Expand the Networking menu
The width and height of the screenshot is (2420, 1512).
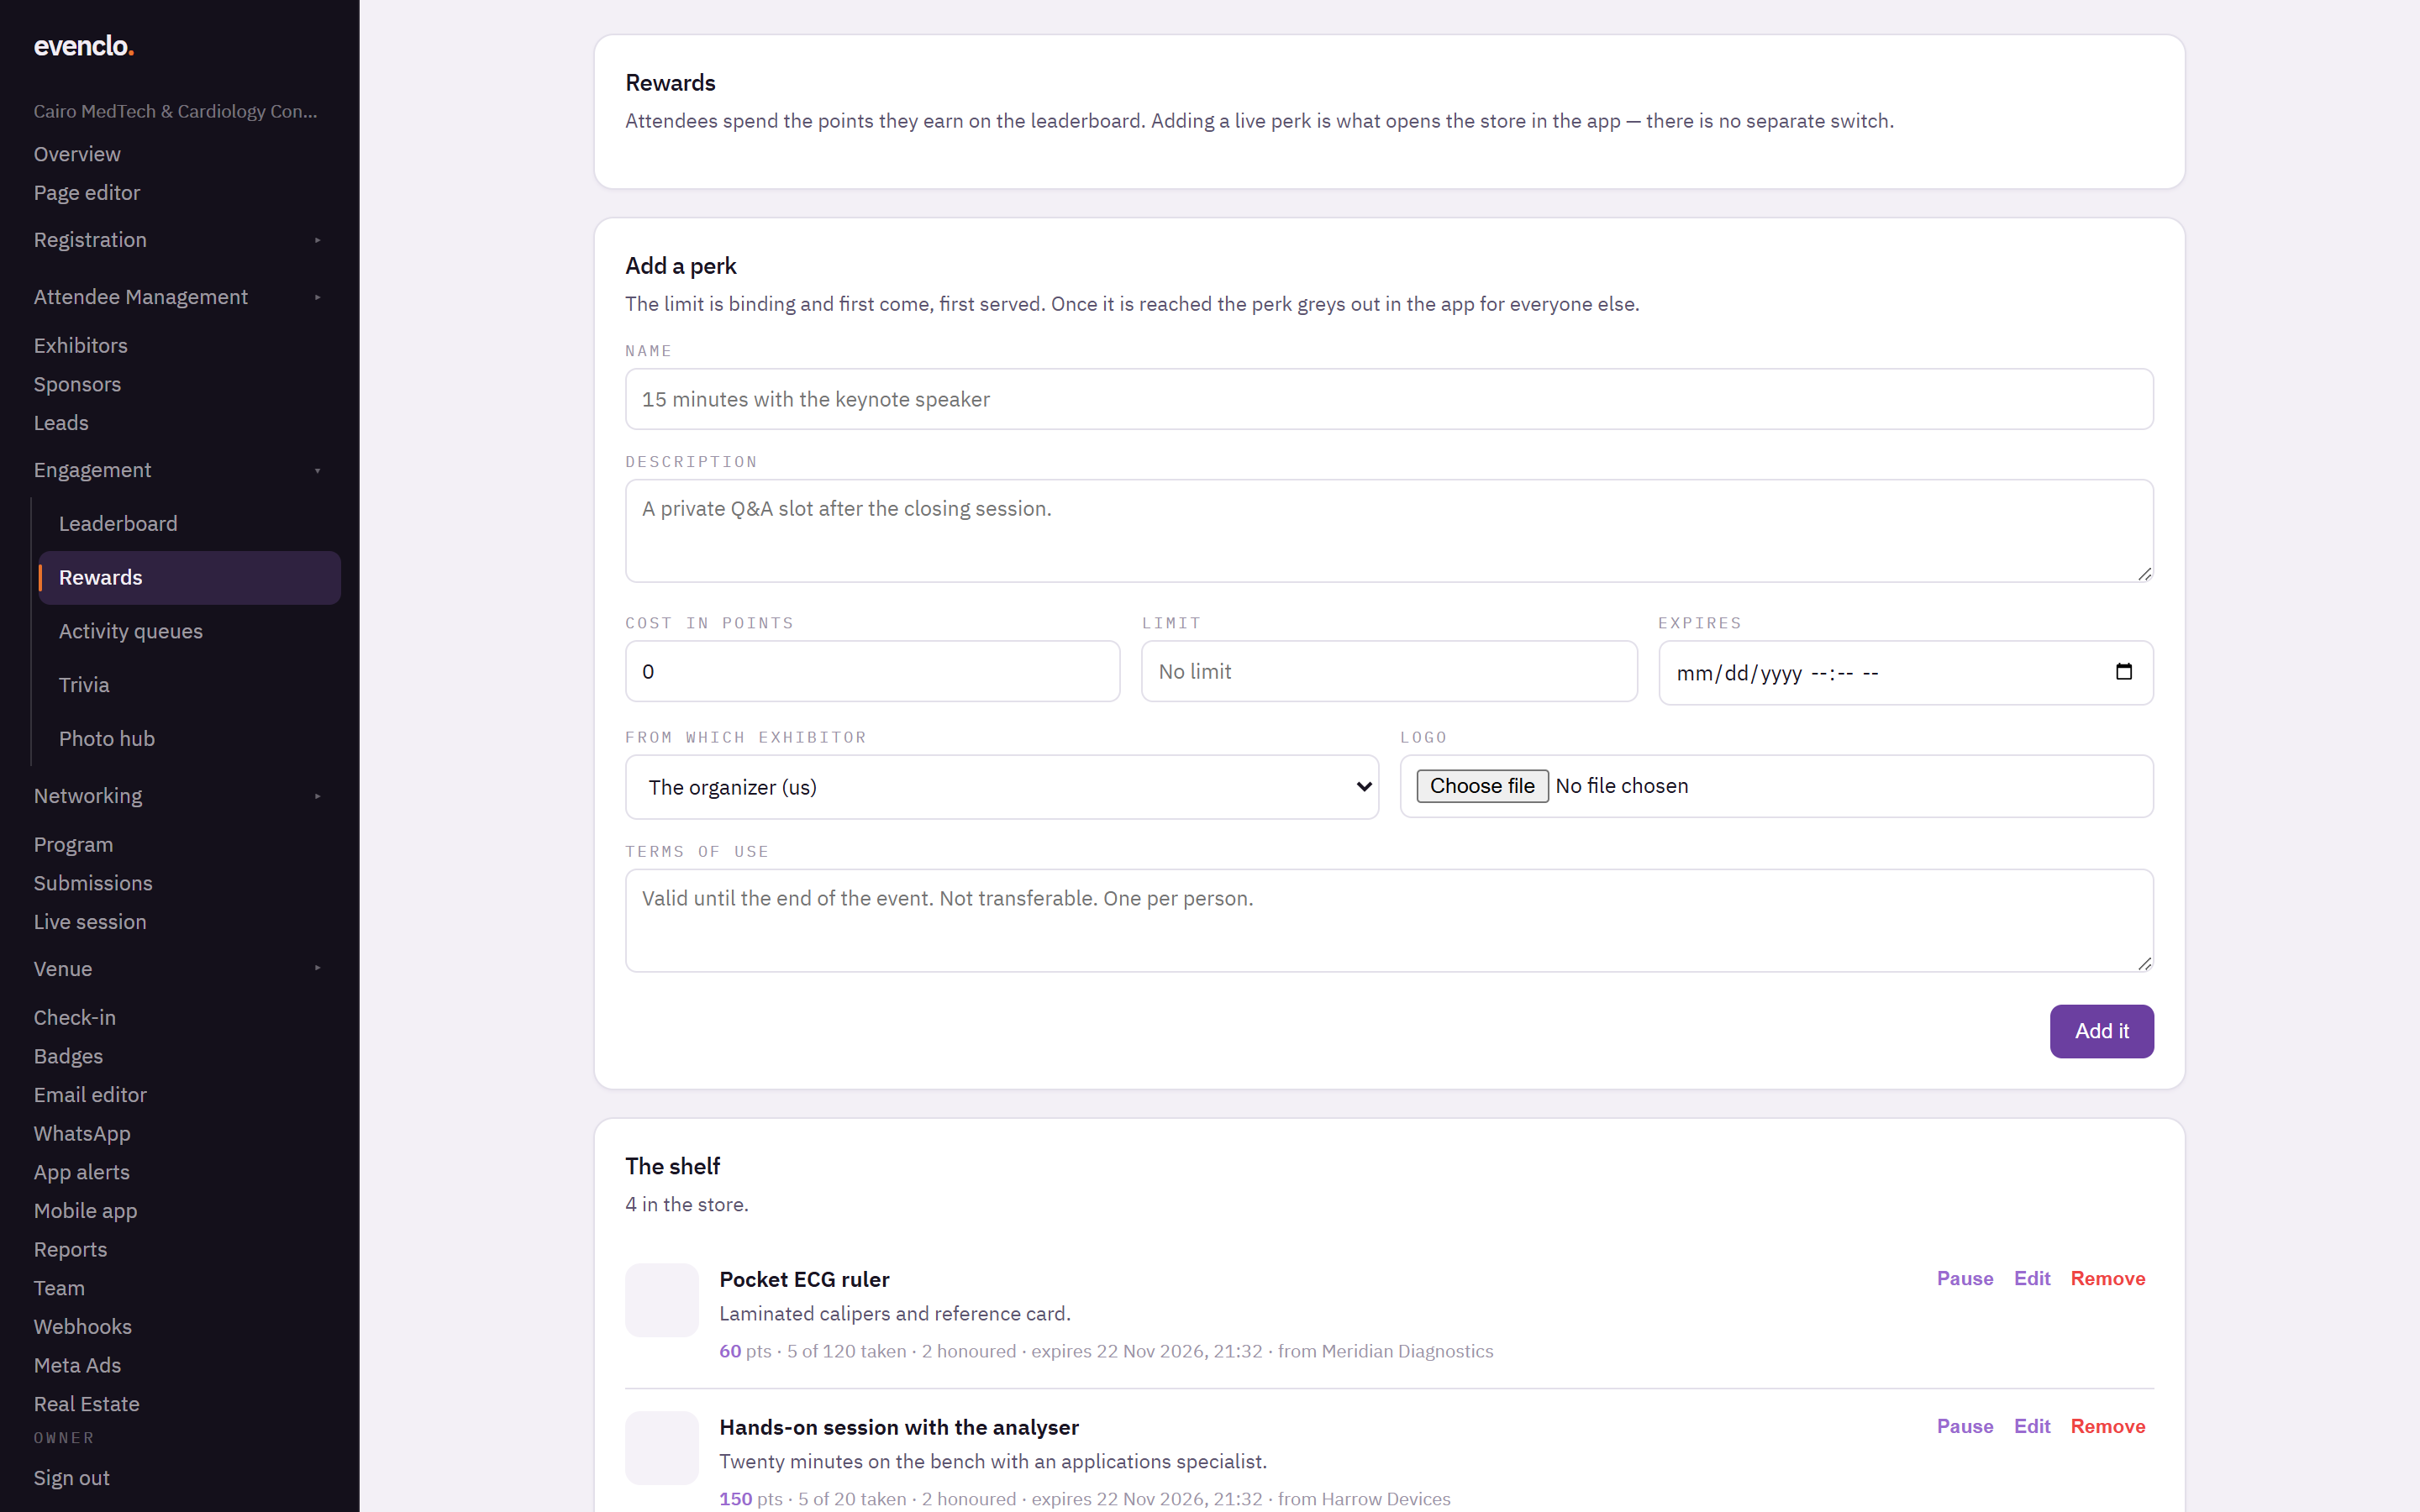point(179,796)
